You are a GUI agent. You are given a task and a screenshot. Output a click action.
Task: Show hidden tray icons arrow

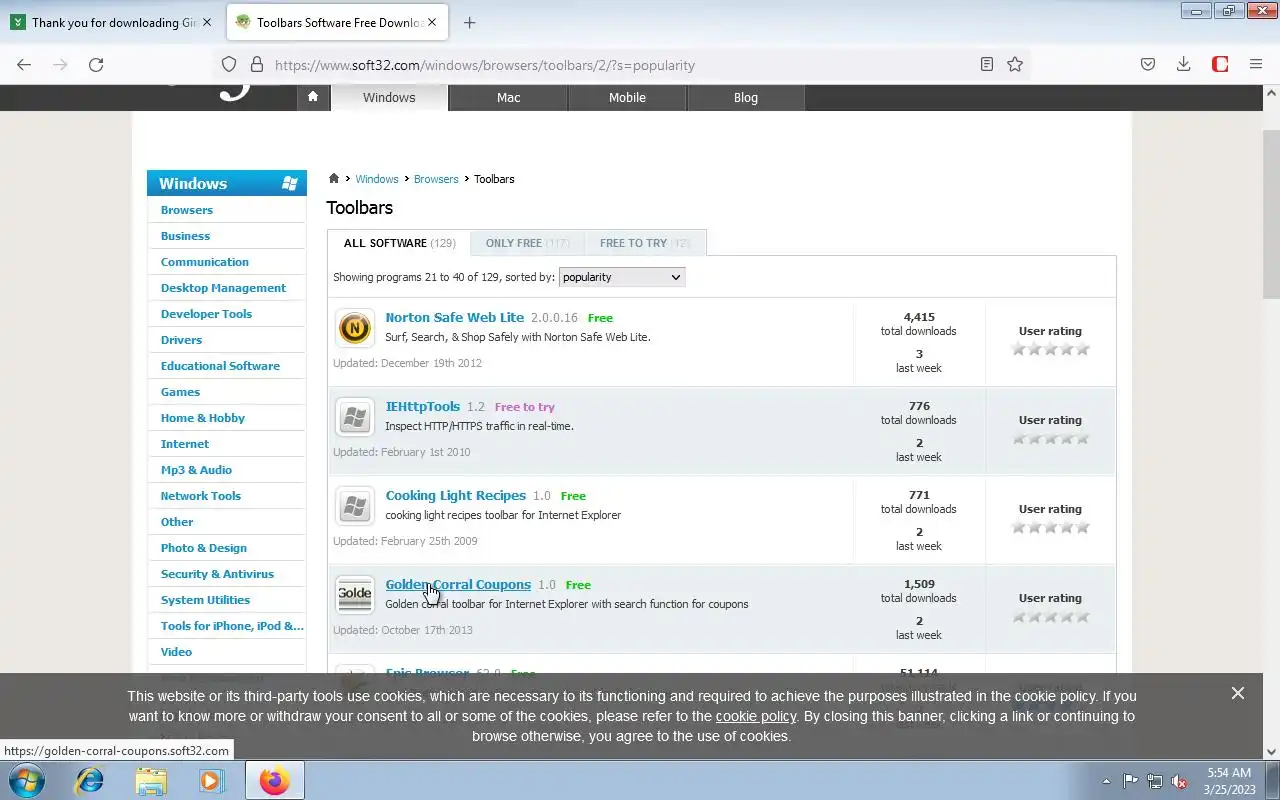[1106, 781]
